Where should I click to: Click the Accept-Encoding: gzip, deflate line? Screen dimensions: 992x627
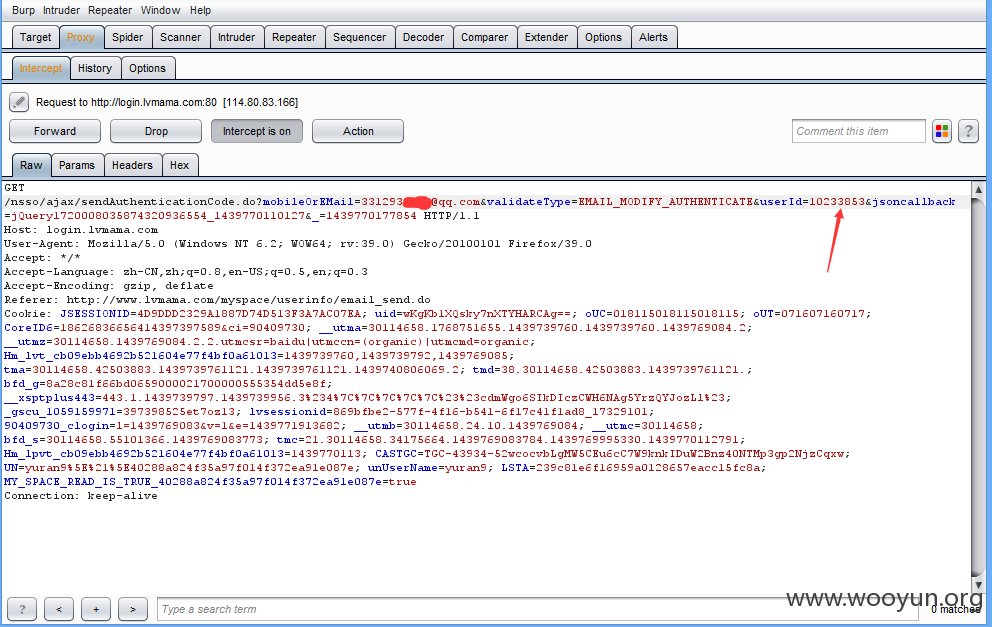(x=109, y=286)
